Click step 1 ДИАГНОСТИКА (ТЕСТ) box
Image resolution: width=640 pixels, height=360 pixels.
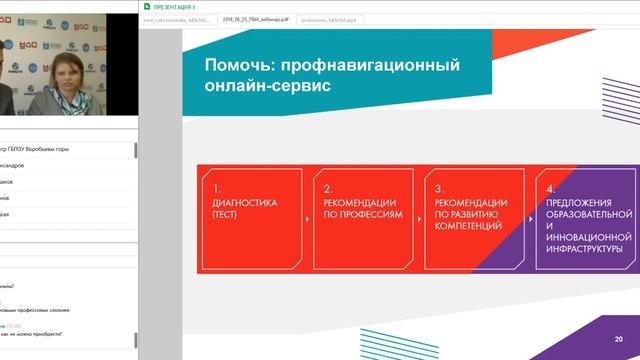[x=252, y=219]
